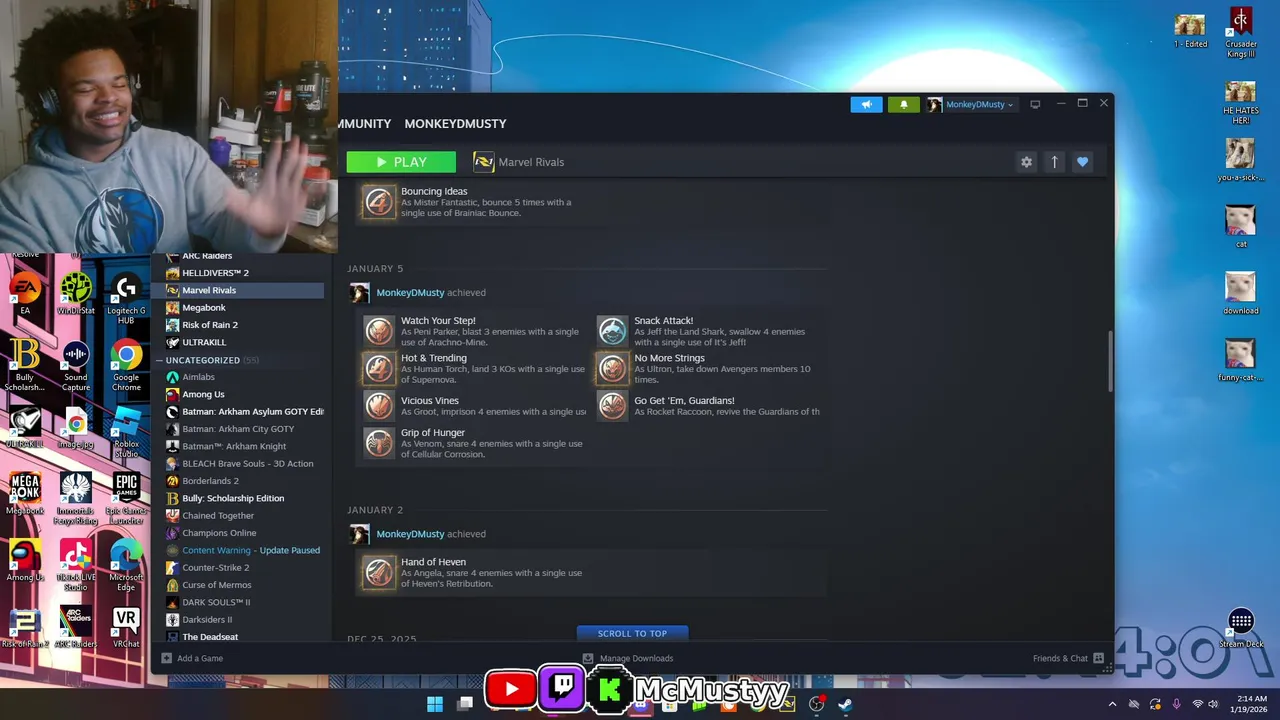Show hidden system tray icons

(x=1112, y=704)
